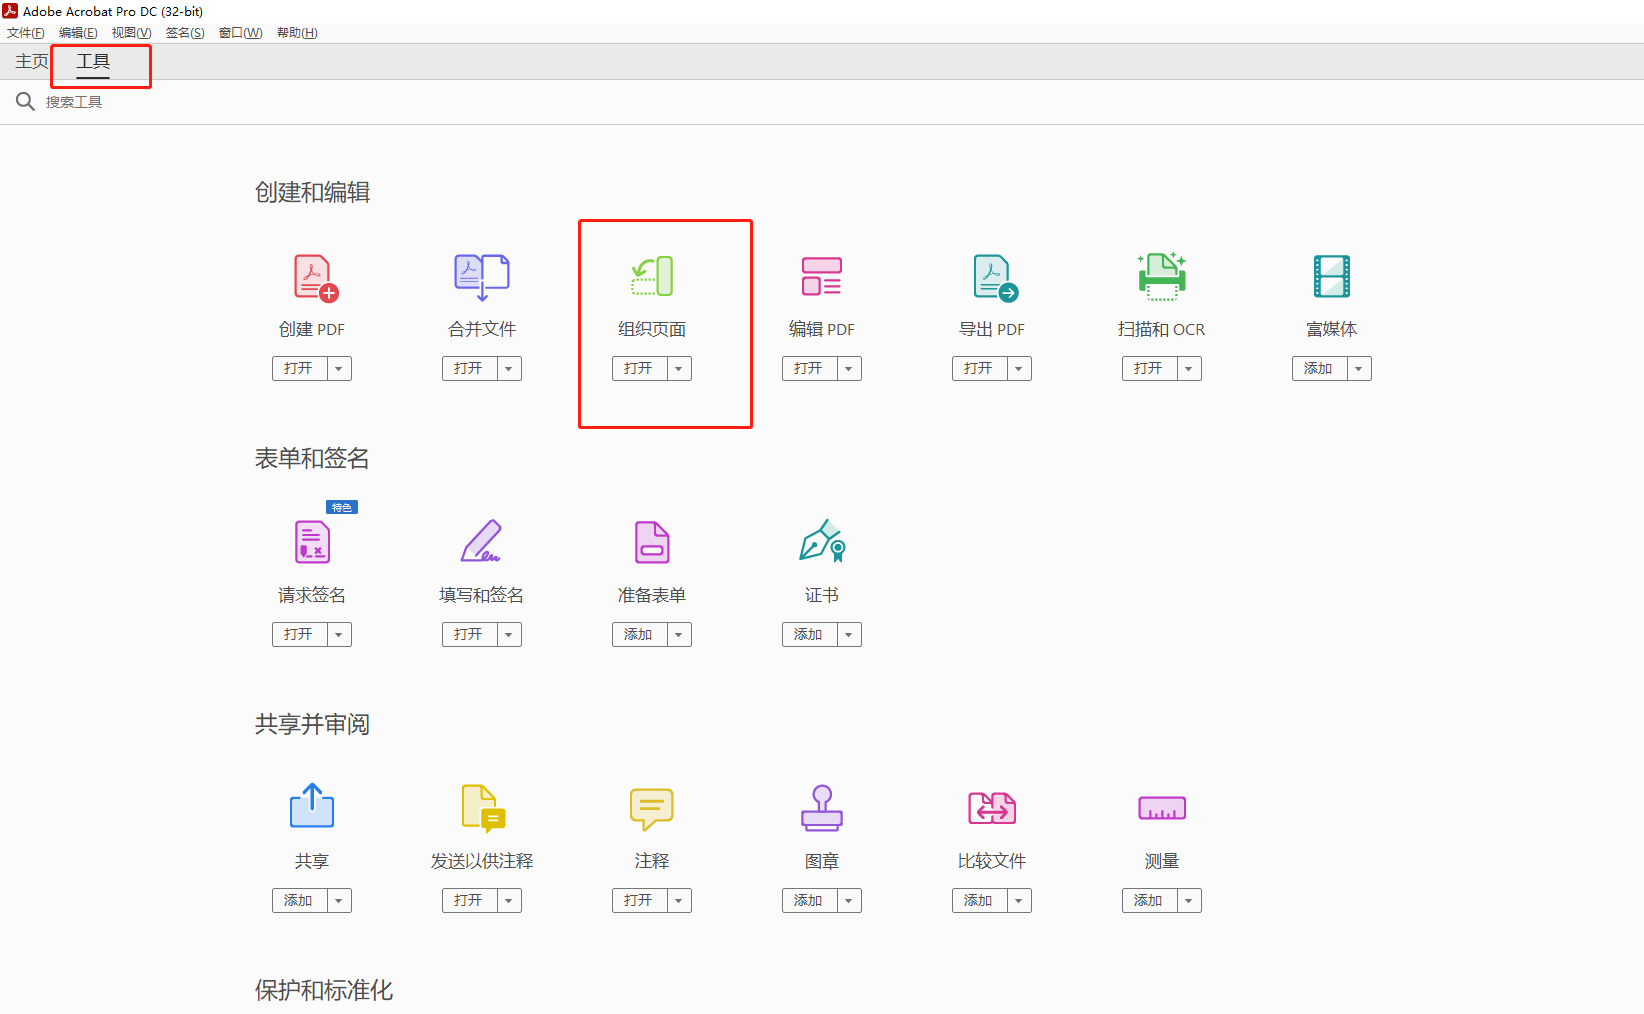1644x1014 pixels.
Task: Click 打开 button under 导出 PDF
Action: (979, 369)
